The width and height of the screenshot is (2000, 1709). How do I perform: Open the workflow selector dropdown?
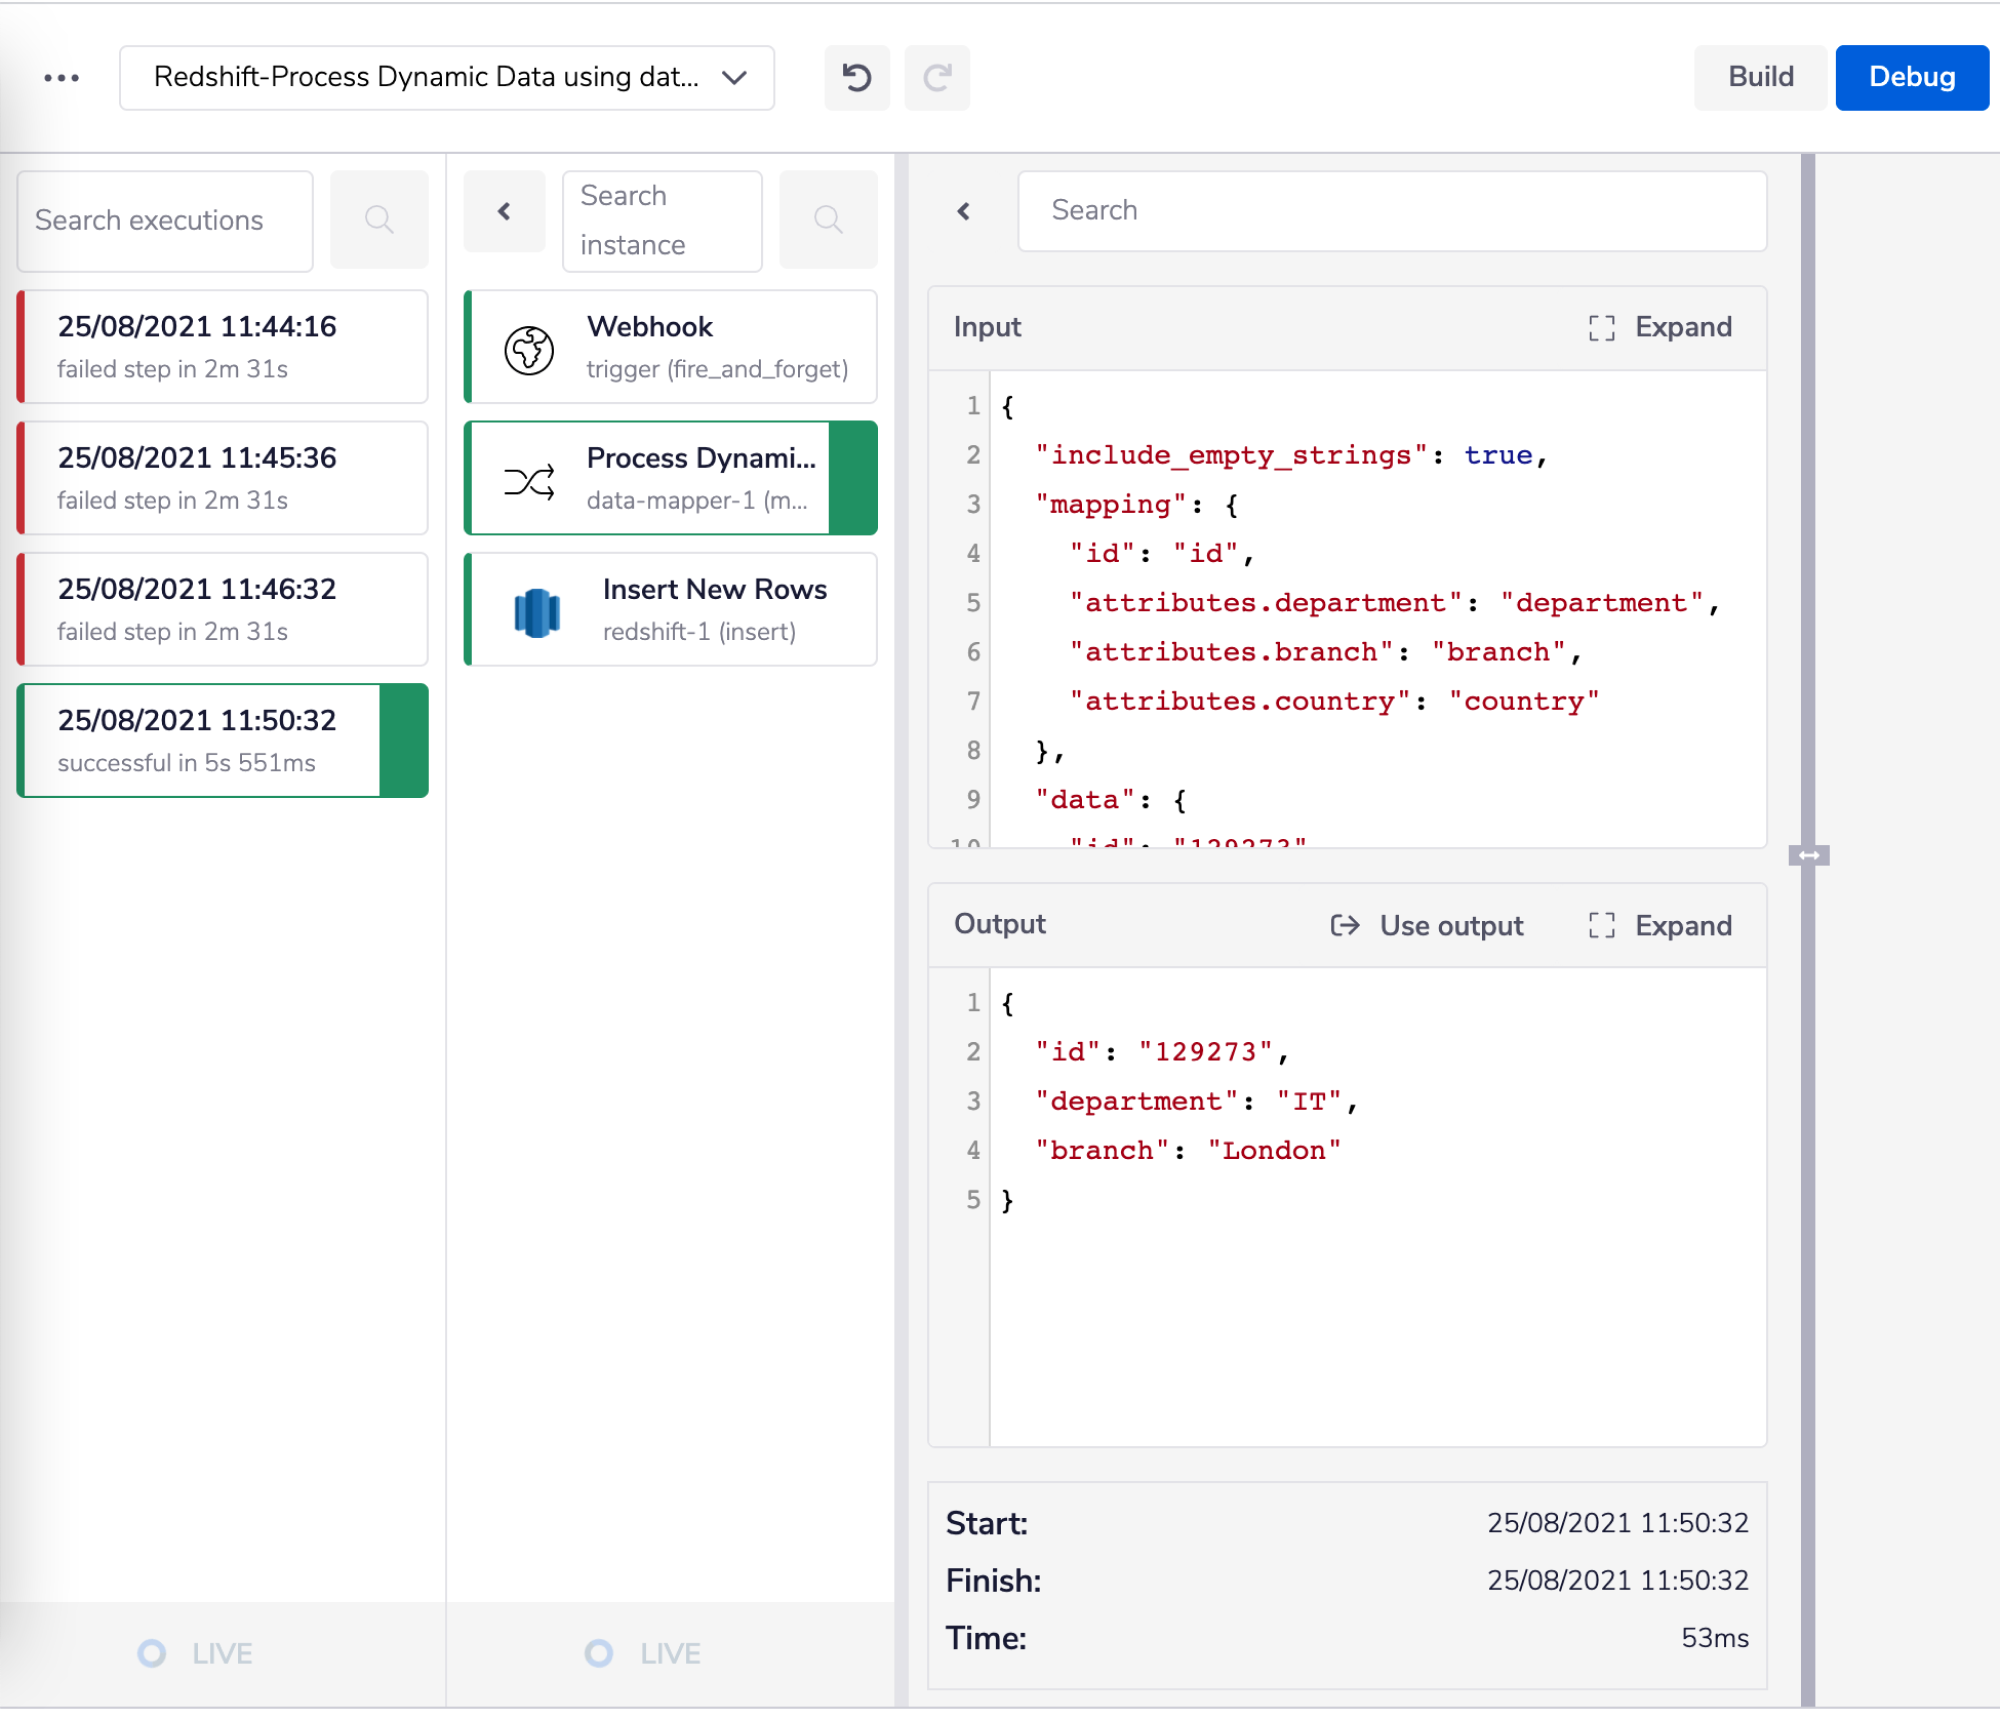tap(733, 77)
